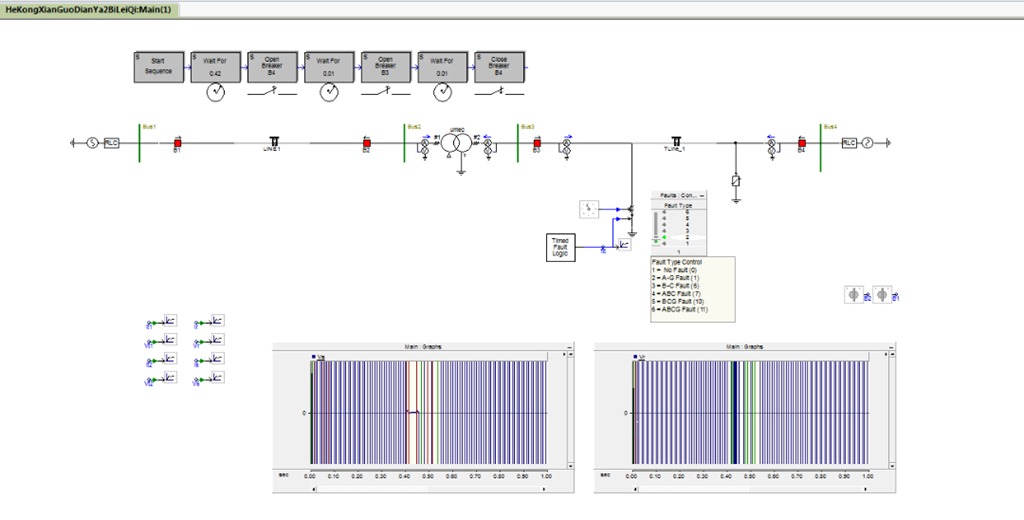Click the right graph horizontal scrollbar right arrow

[865, 489]
